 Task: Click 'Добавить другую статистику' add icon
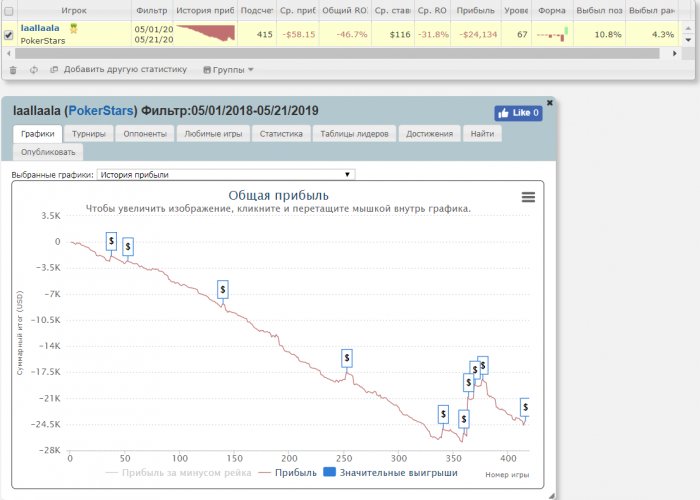pos(53,70)
